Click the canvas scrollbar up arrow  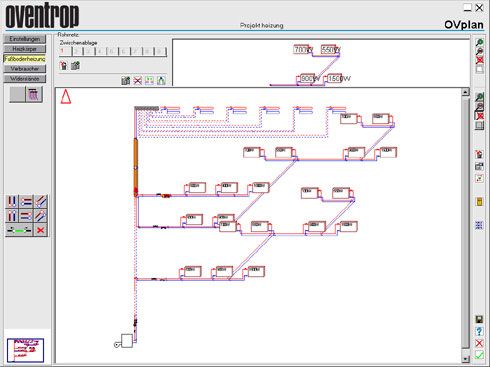point(466,92)
